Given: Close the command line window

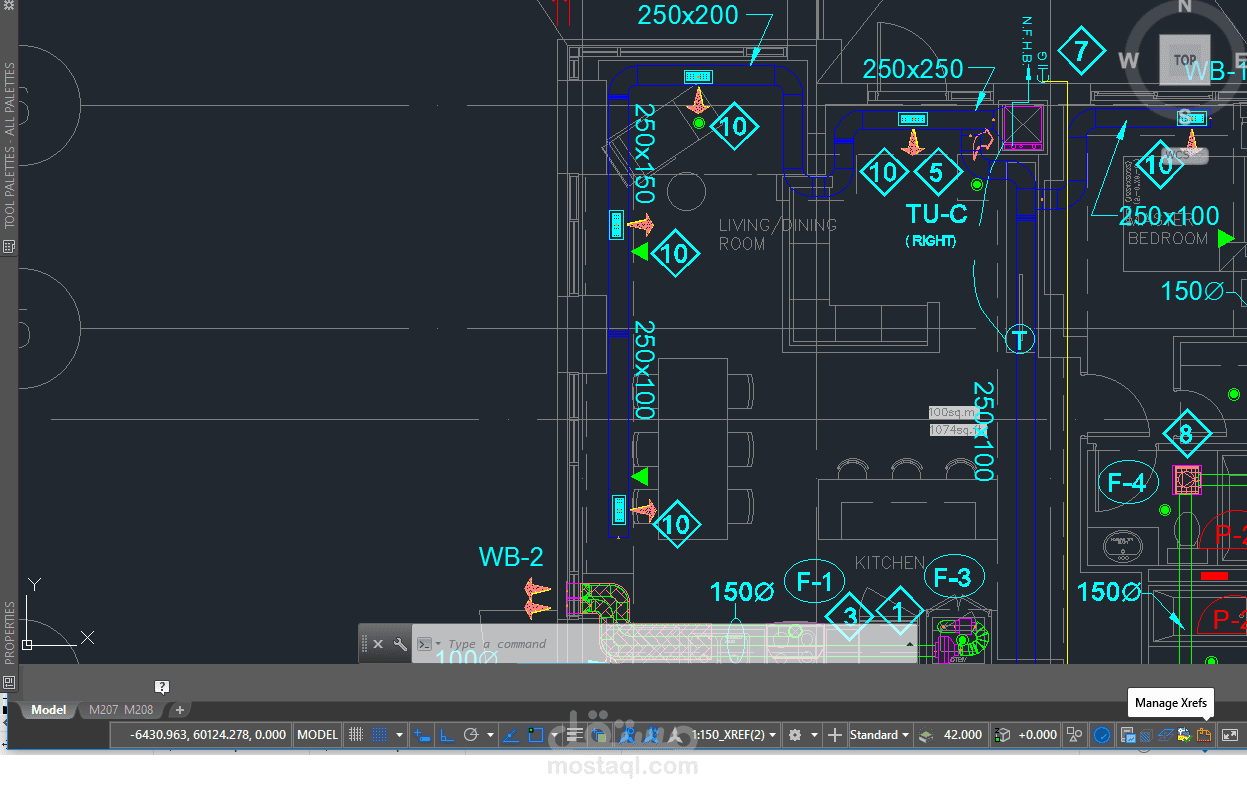Looking at the screenshot, I should tap(378, 644).
